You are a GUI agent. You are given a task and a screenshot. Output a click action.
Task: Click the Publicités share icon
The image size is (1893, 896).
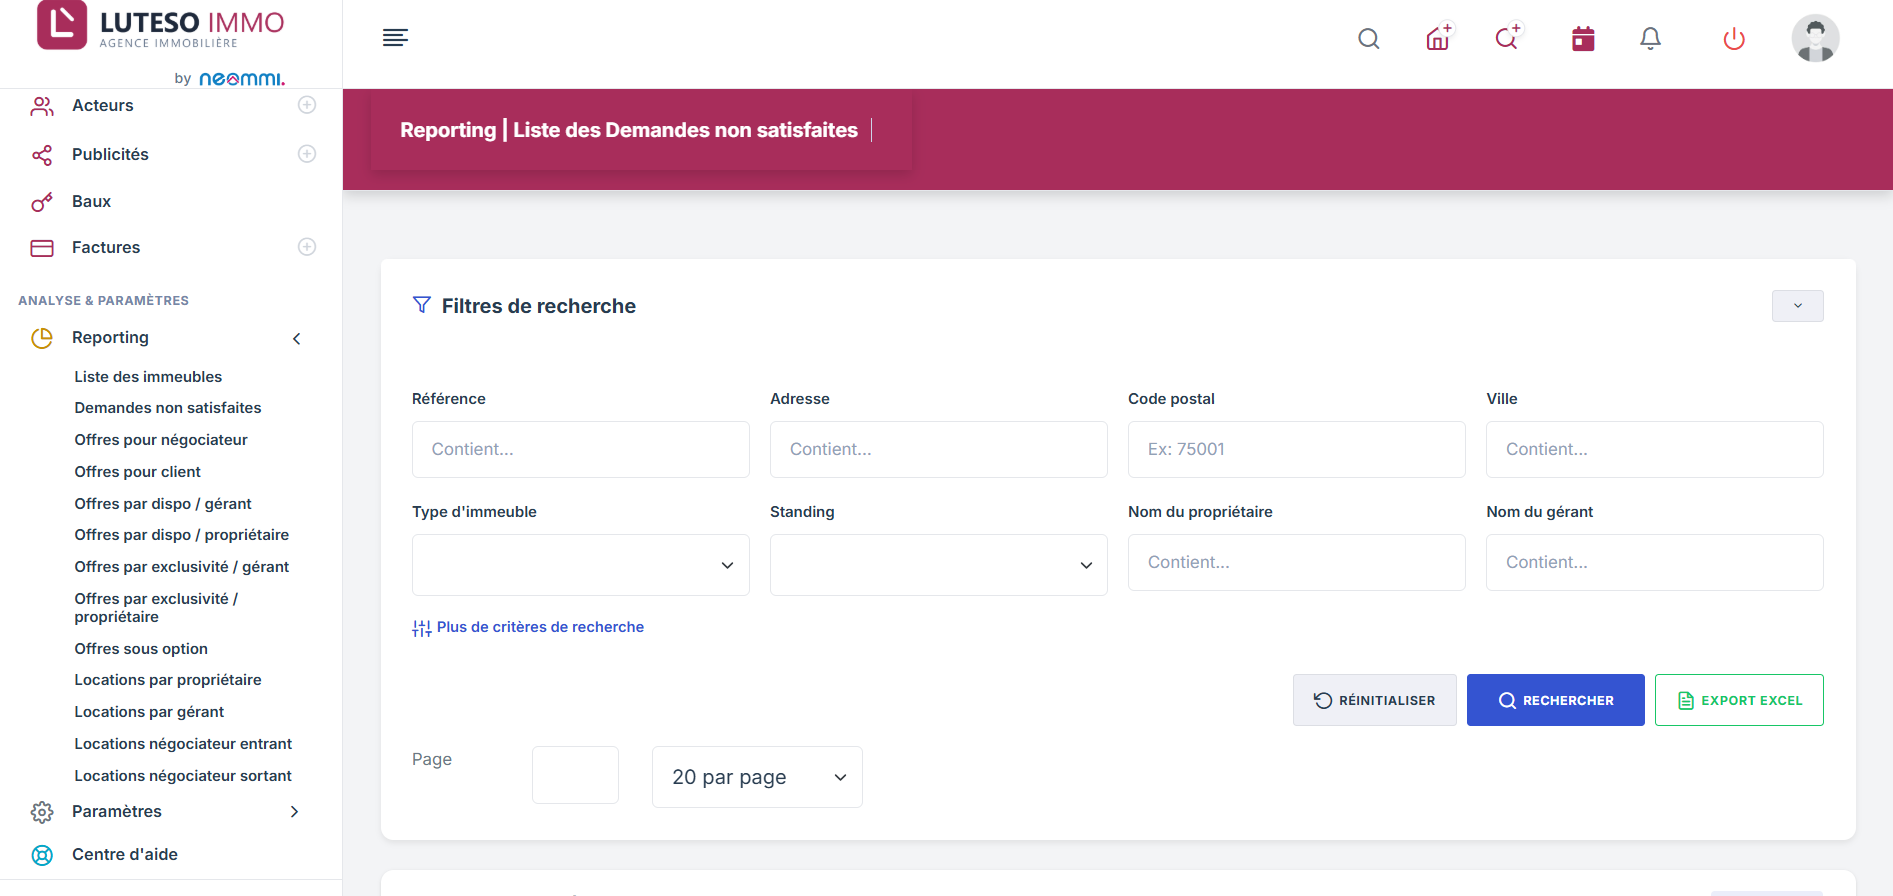pos(42,155)
